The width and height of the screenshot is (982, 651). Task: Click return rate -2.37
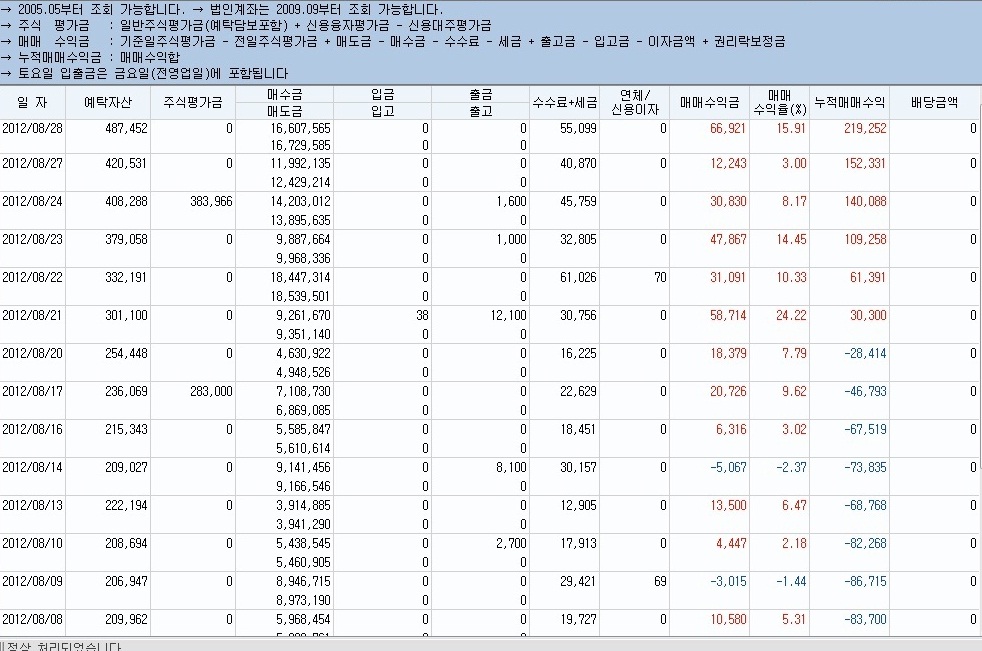click(x=792, y=467)
